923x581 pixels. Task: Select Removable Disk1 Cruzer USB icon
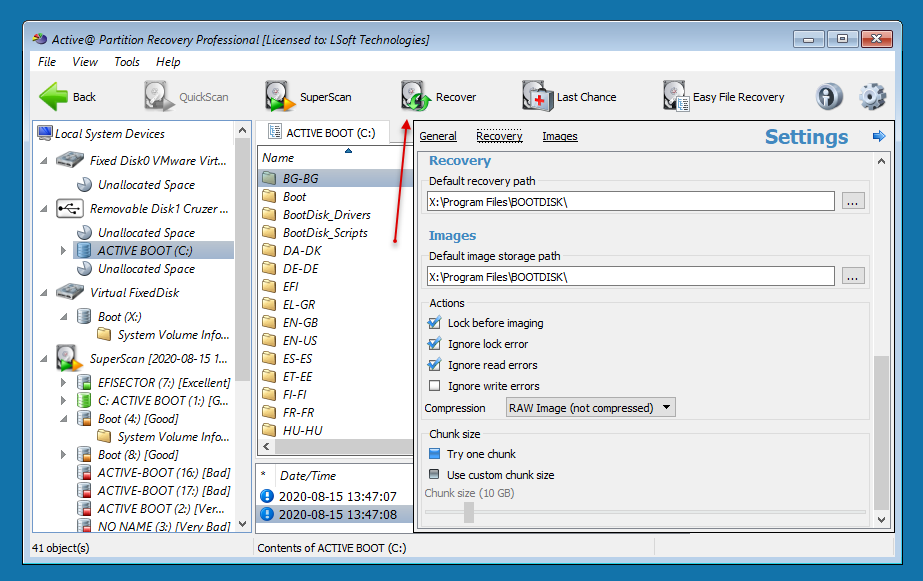pos(69,208)
